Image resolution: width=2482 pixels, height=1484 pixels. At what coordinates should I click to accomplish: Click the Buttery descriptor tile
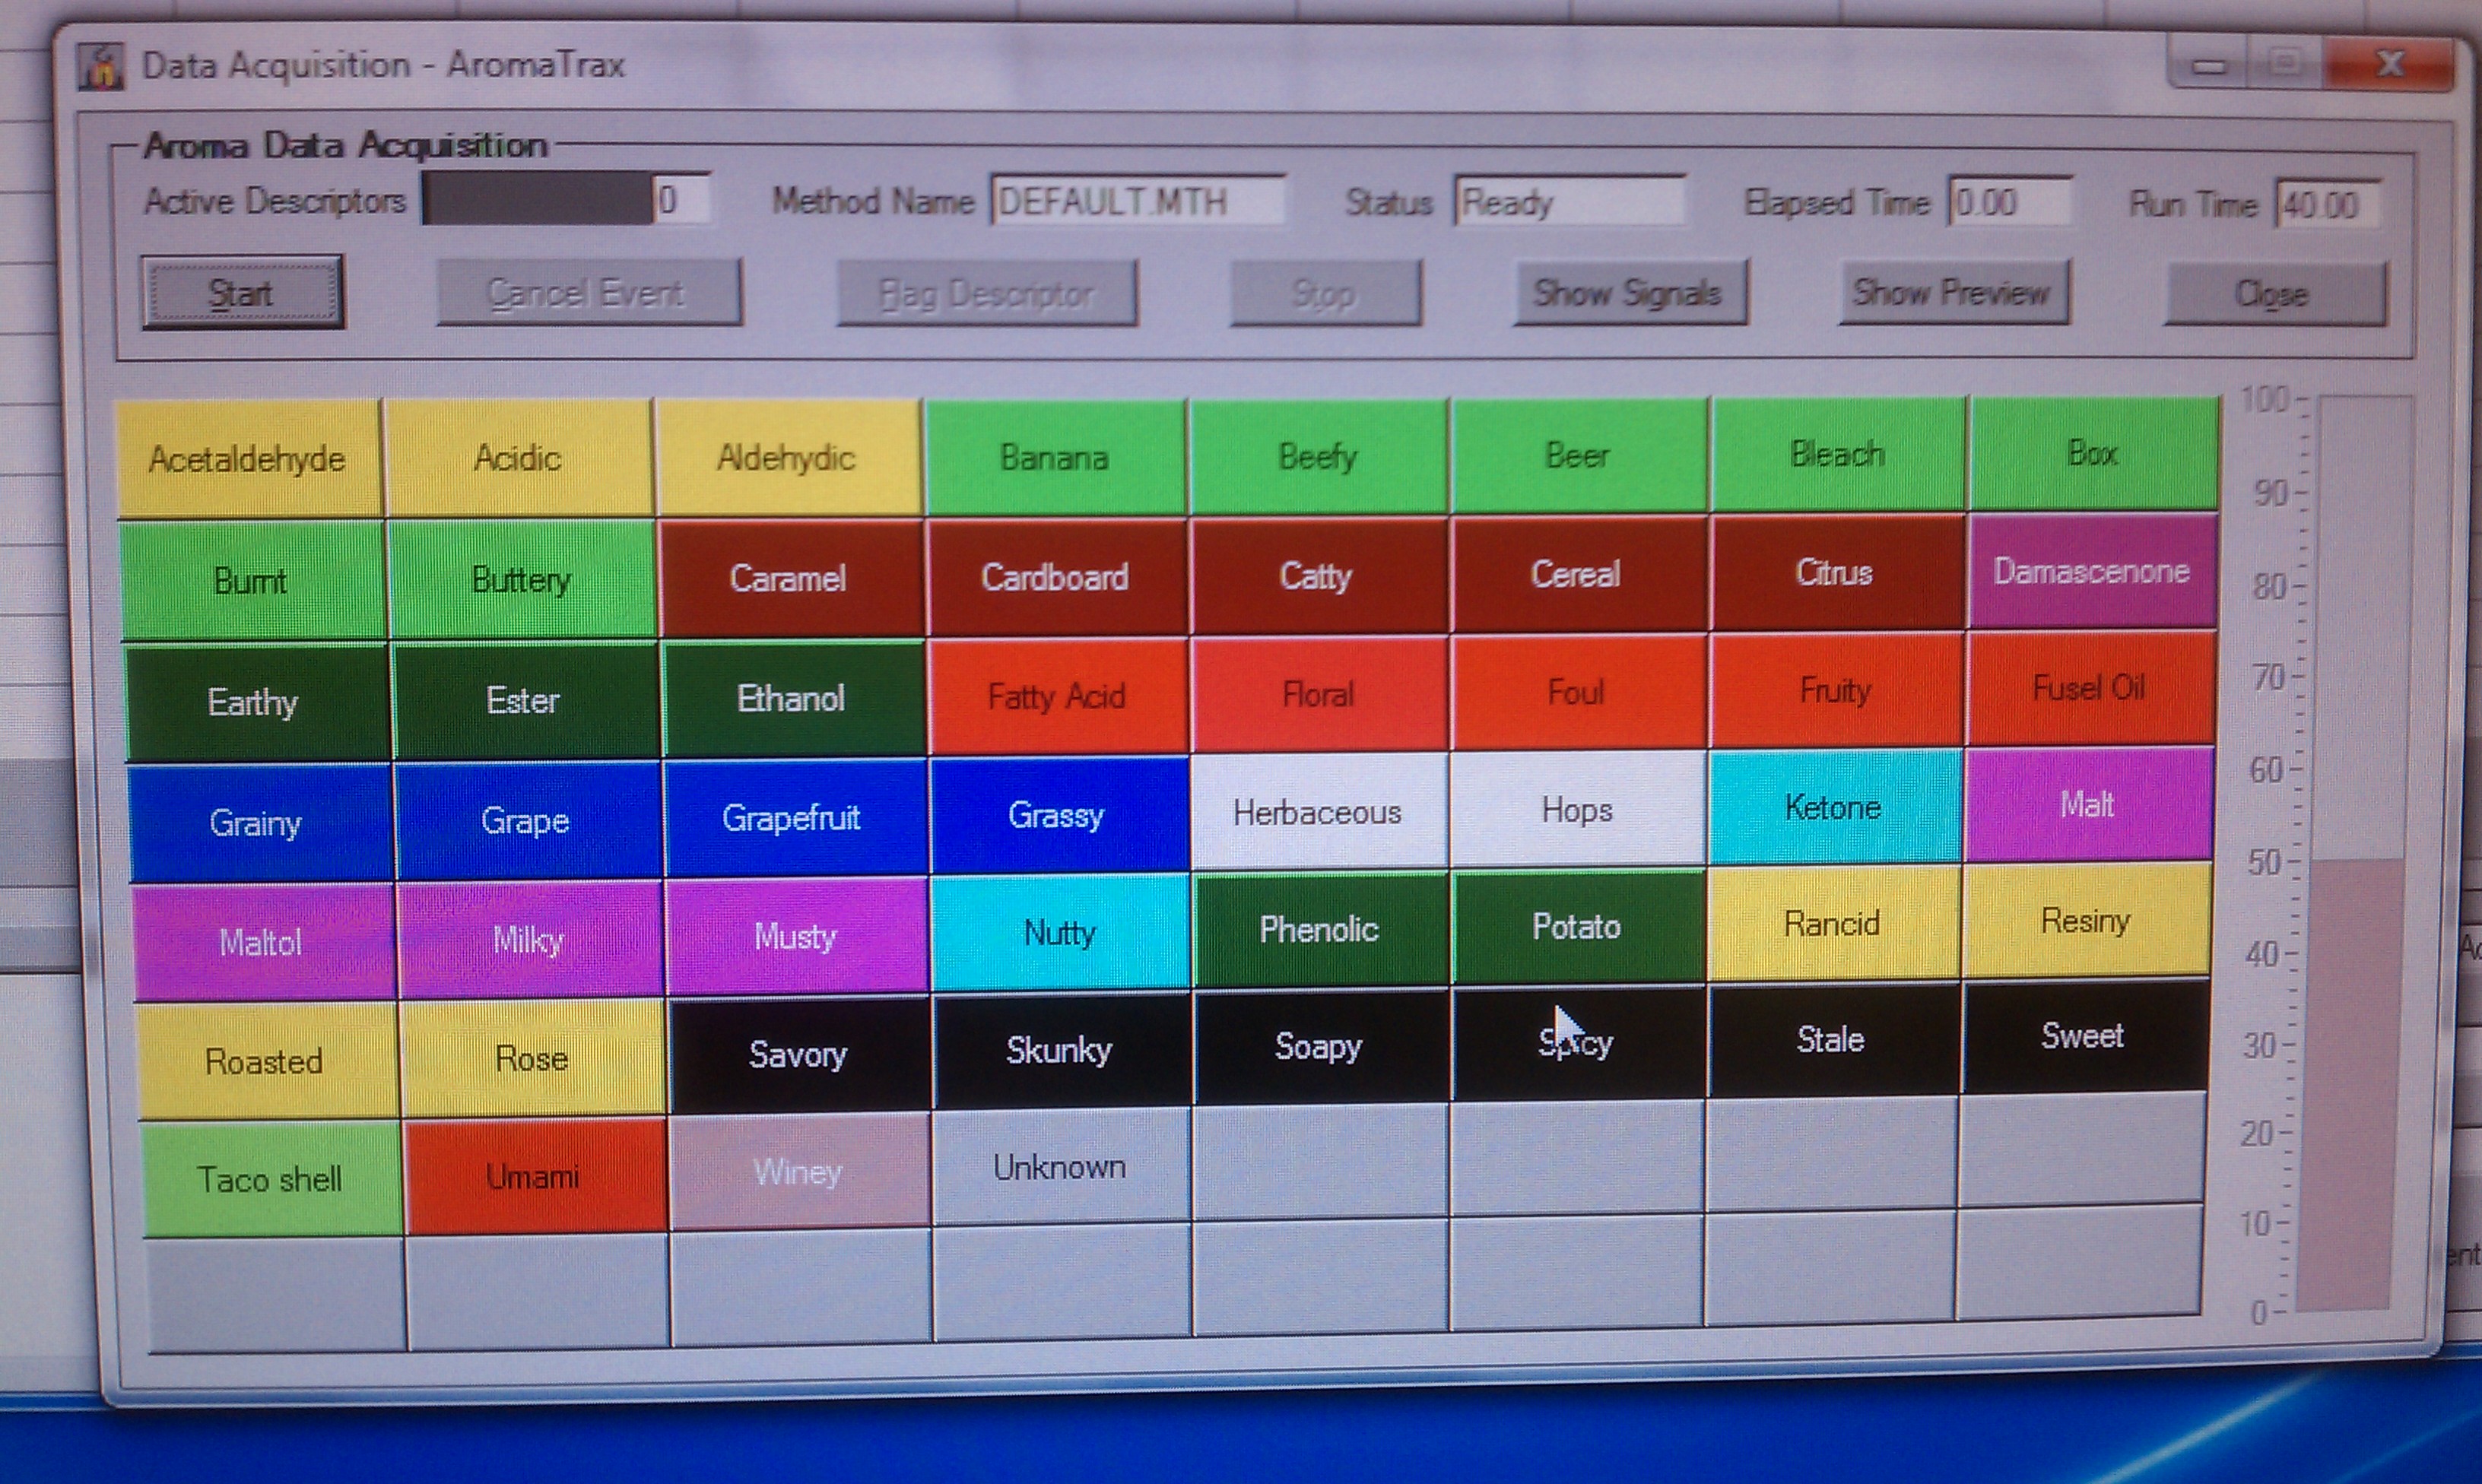coord(522,579)
